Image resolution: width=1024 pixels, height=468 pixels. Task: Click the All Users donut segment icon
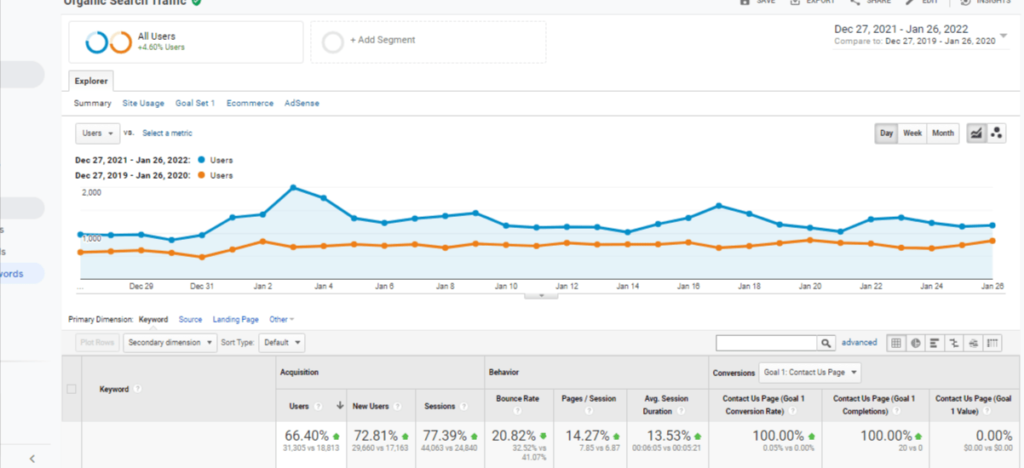pos(108,42)
